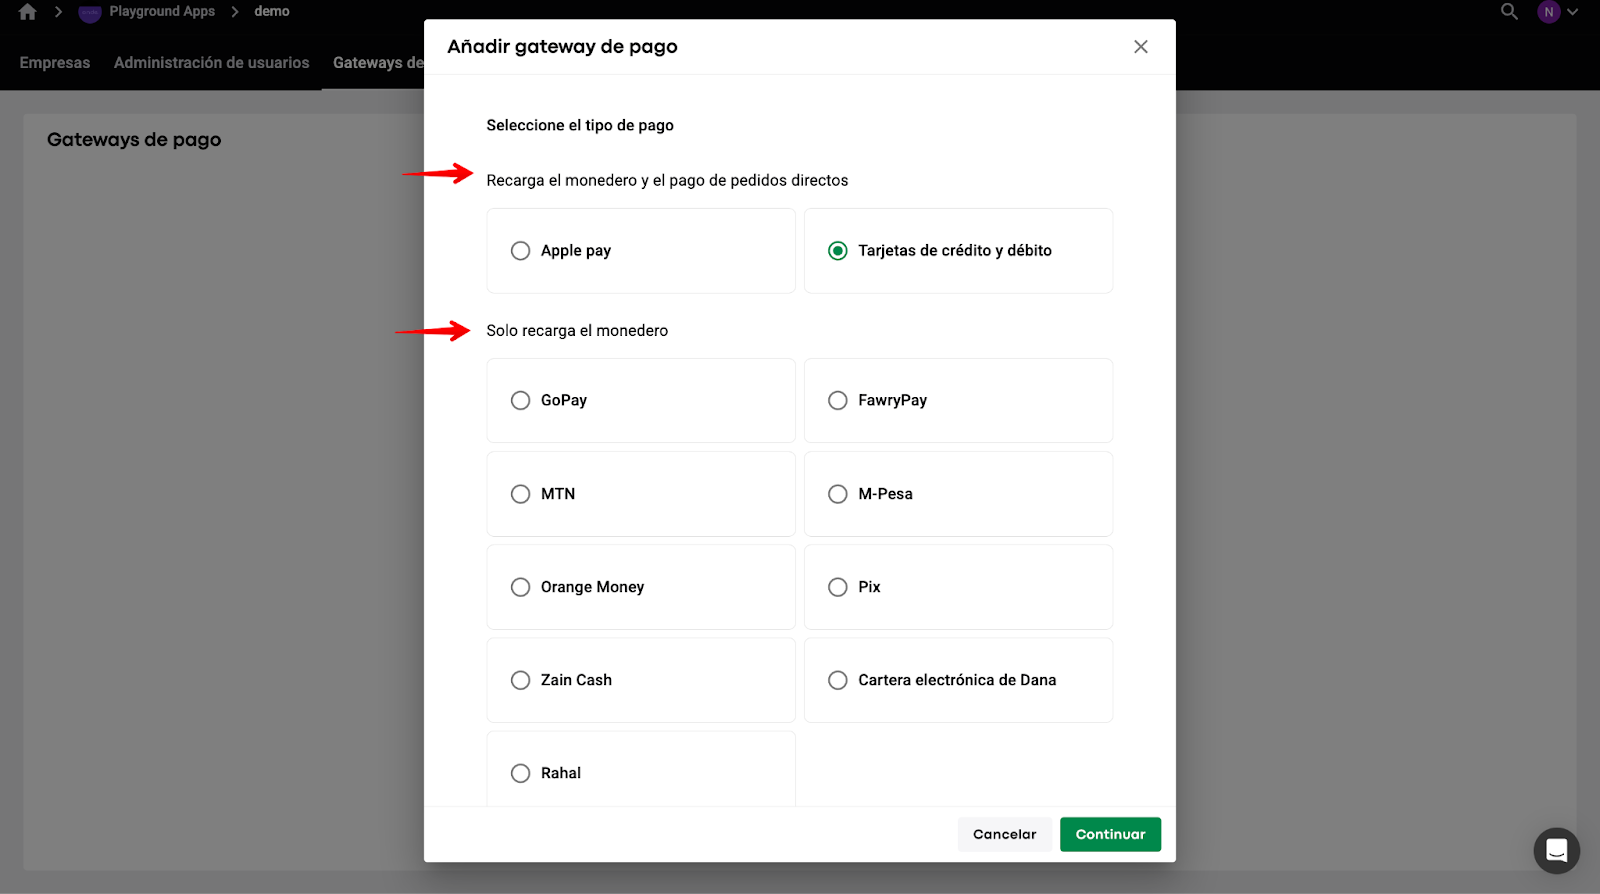Select the Apple pay radio option
This screenshot has width=1600, height=894.
pos(521,251)
